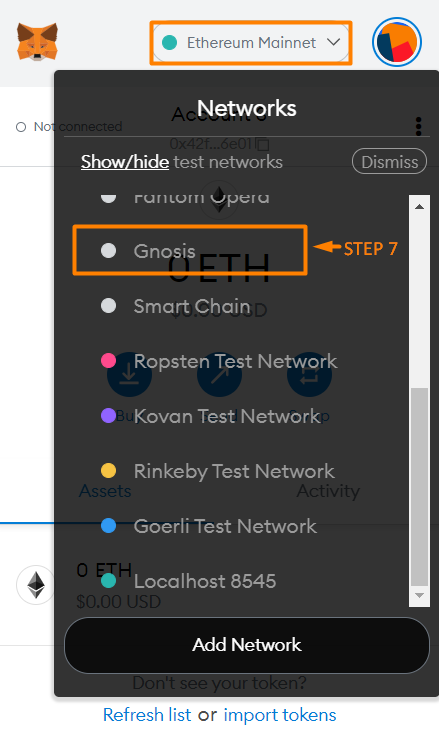Image resolution: width=439 pixels, height=744 pixels.
Task: Click the Add Network button
Action: tap(247, 645)
